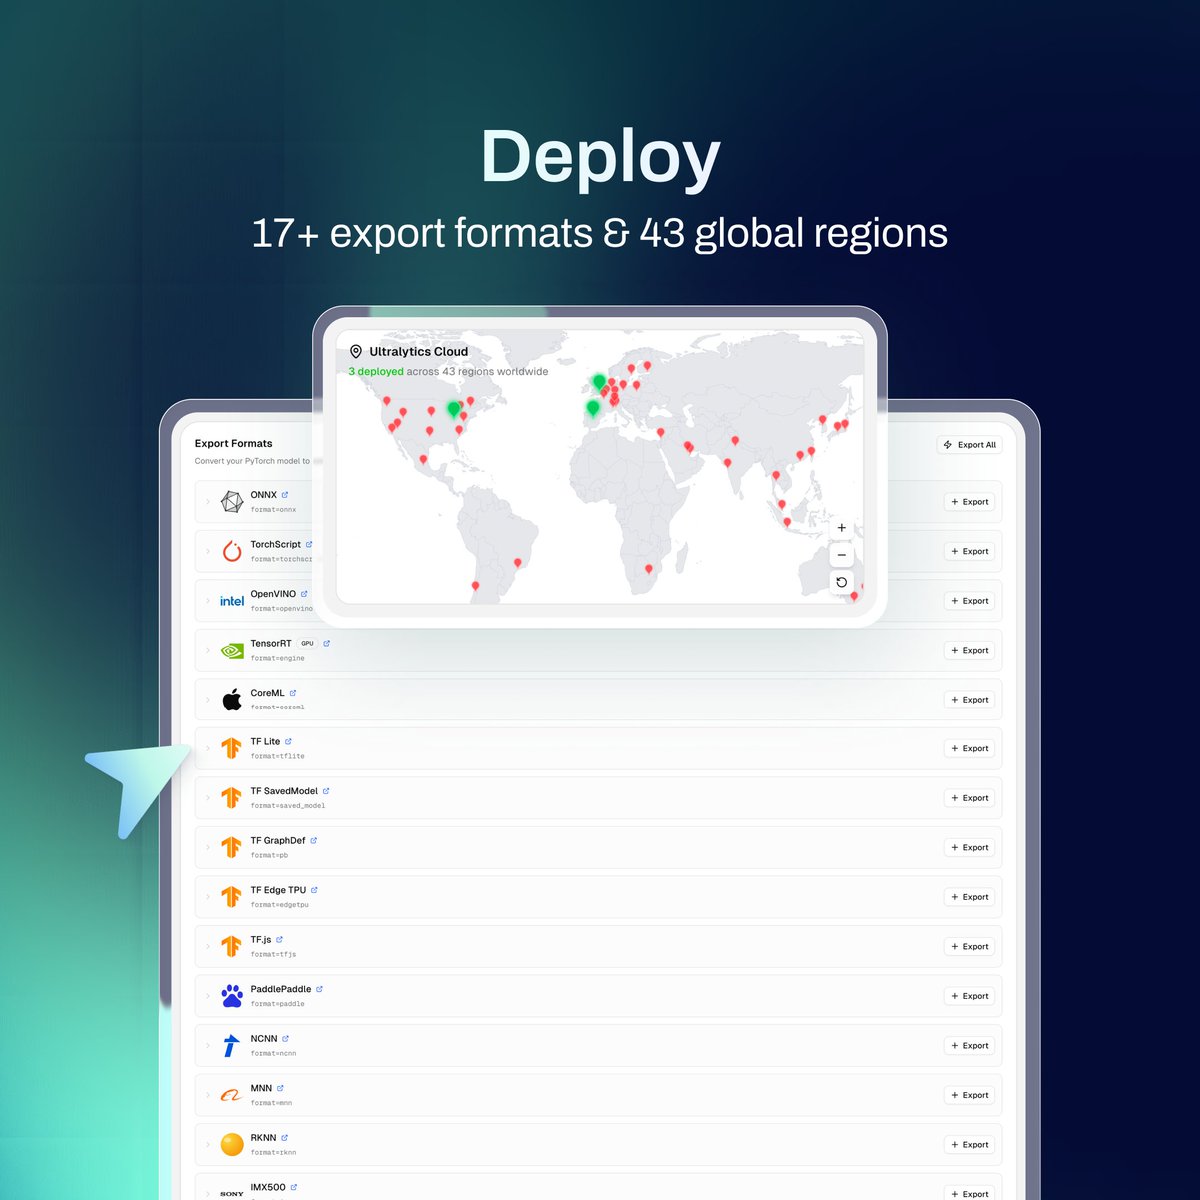Open the TF SavedModel external link icon

pos(326,791)
